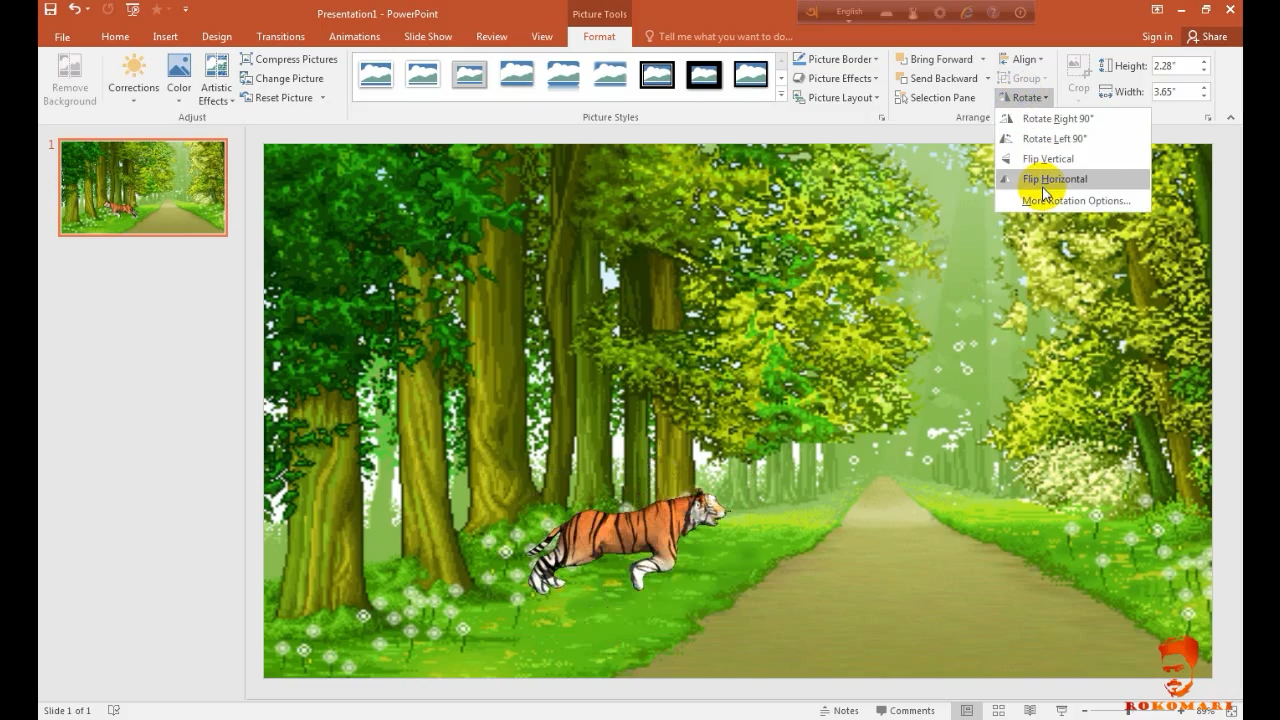Viewport: 1280px width, 720px height.
Task: Switch to the View tab
Action: tap(542, 37)
